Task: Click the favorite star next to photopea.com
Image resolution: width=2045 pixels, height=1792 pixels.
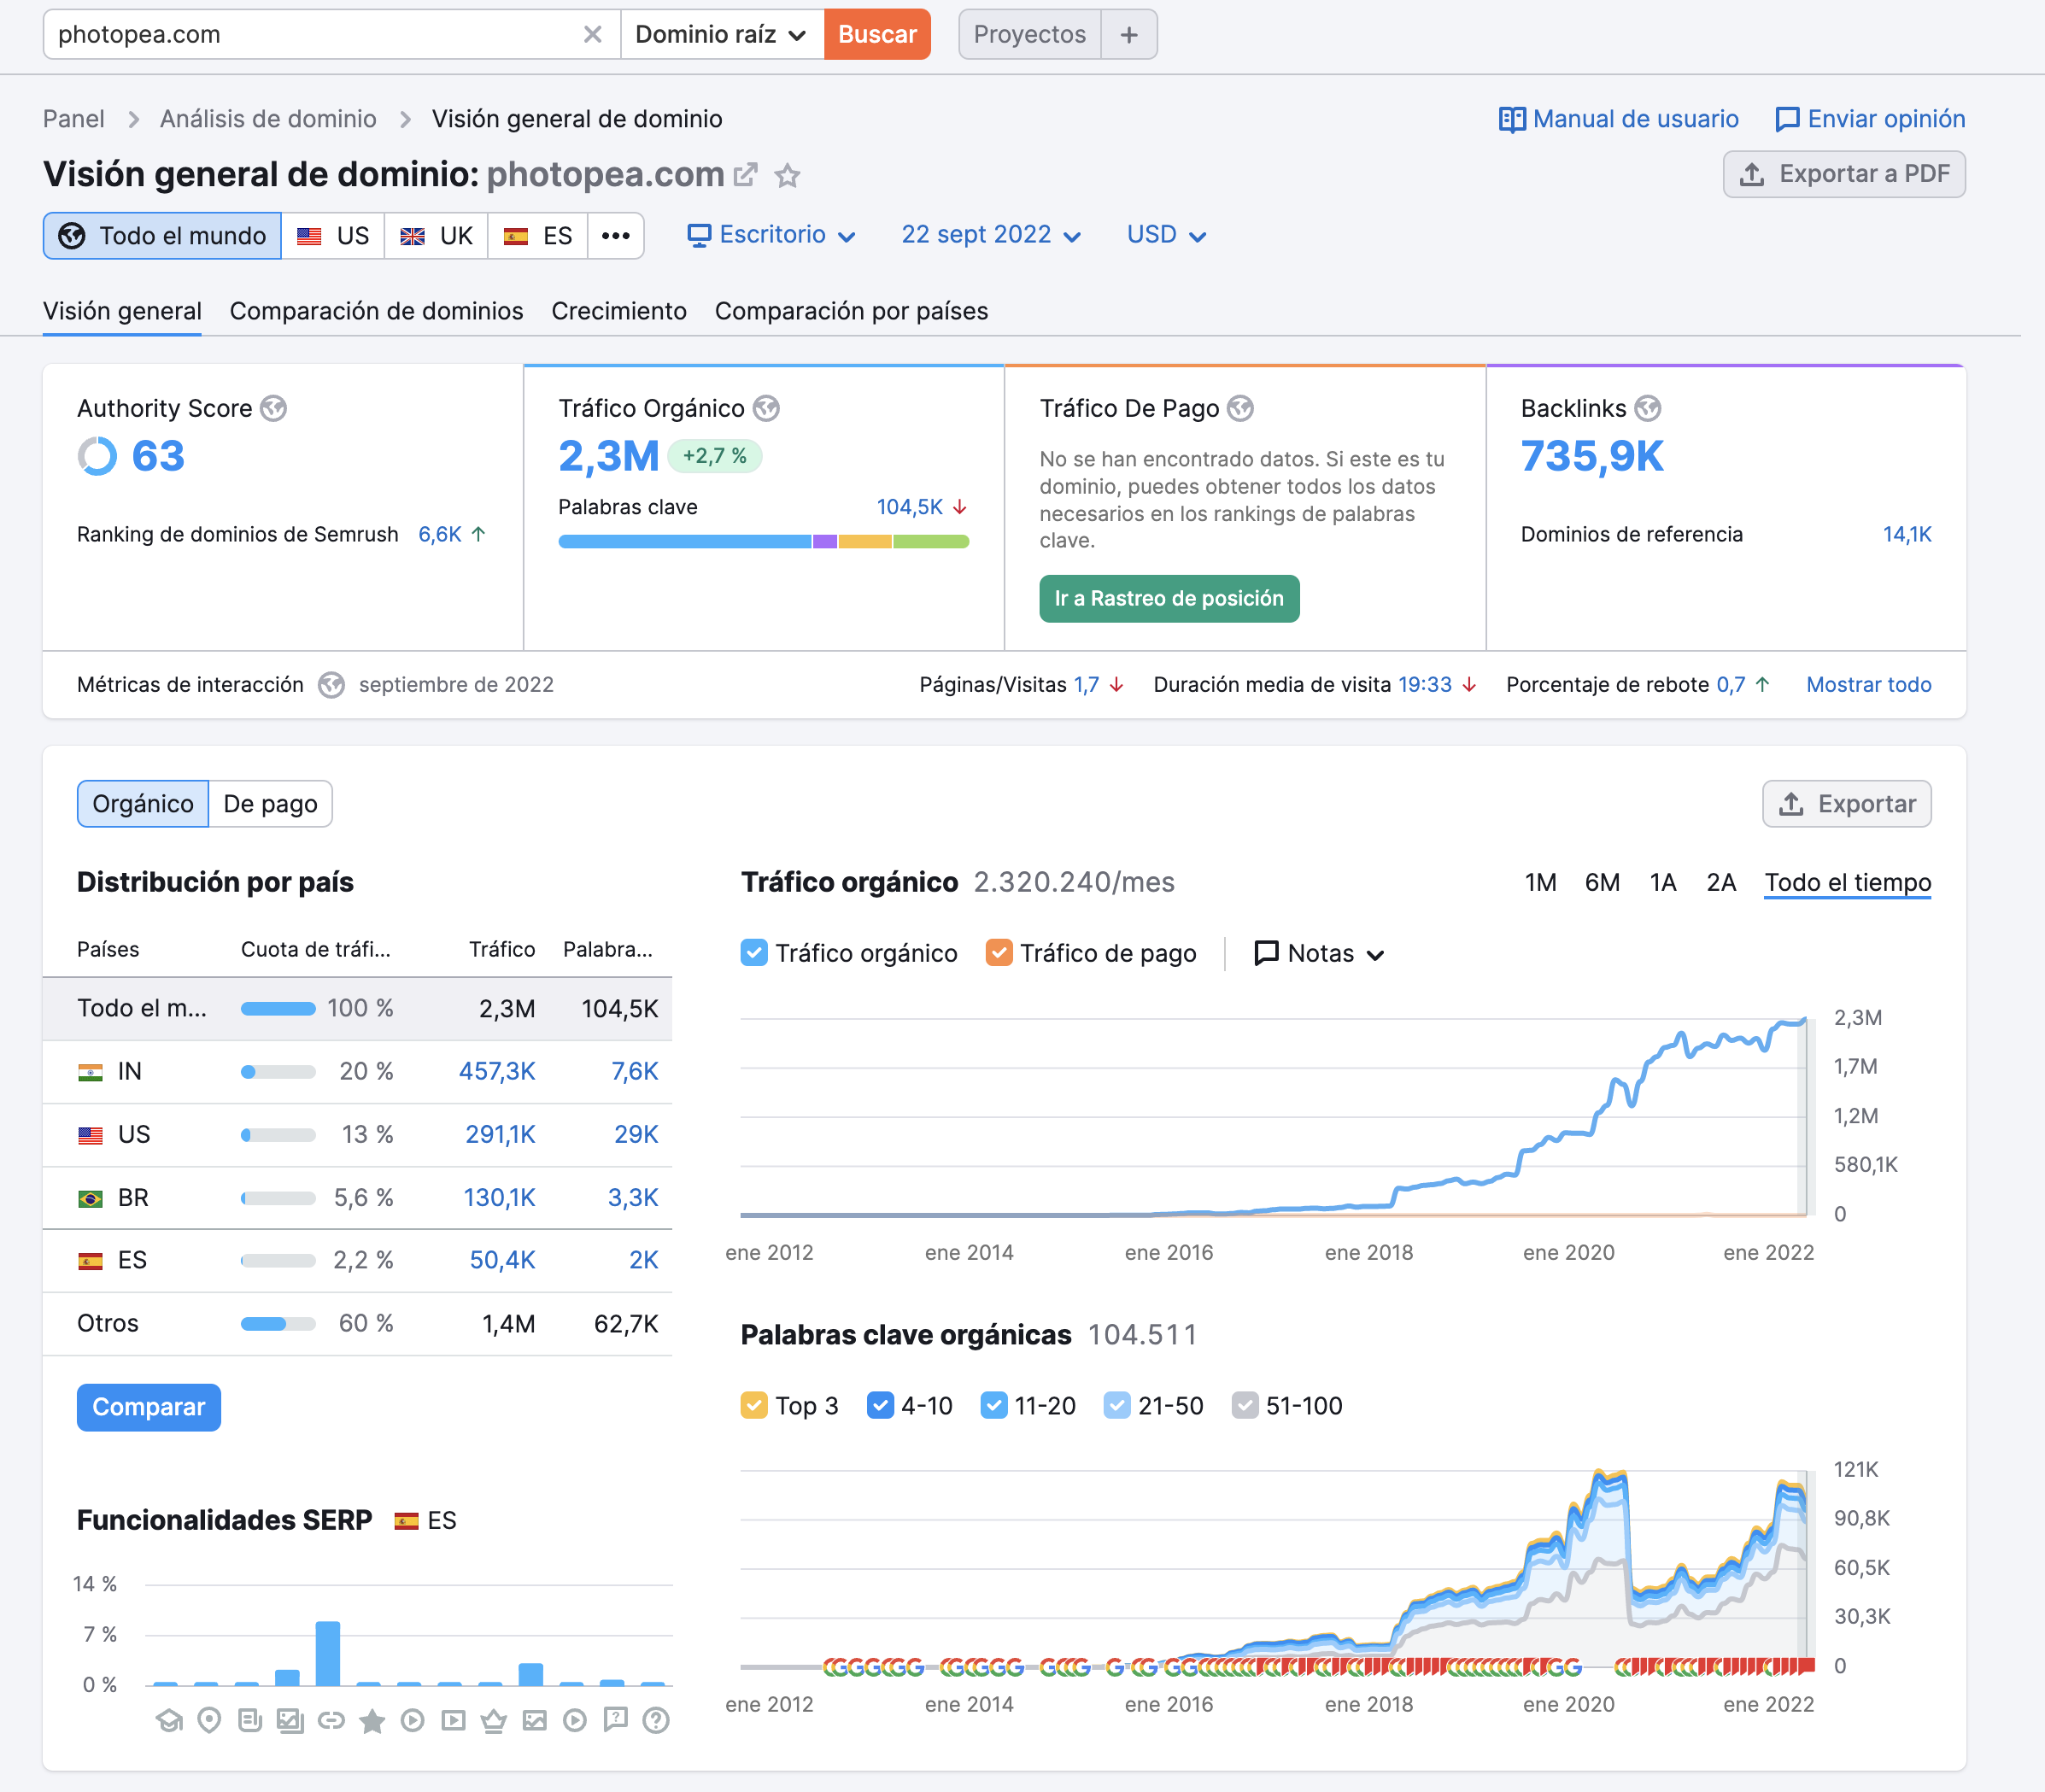Action: (x=788, y=176)
